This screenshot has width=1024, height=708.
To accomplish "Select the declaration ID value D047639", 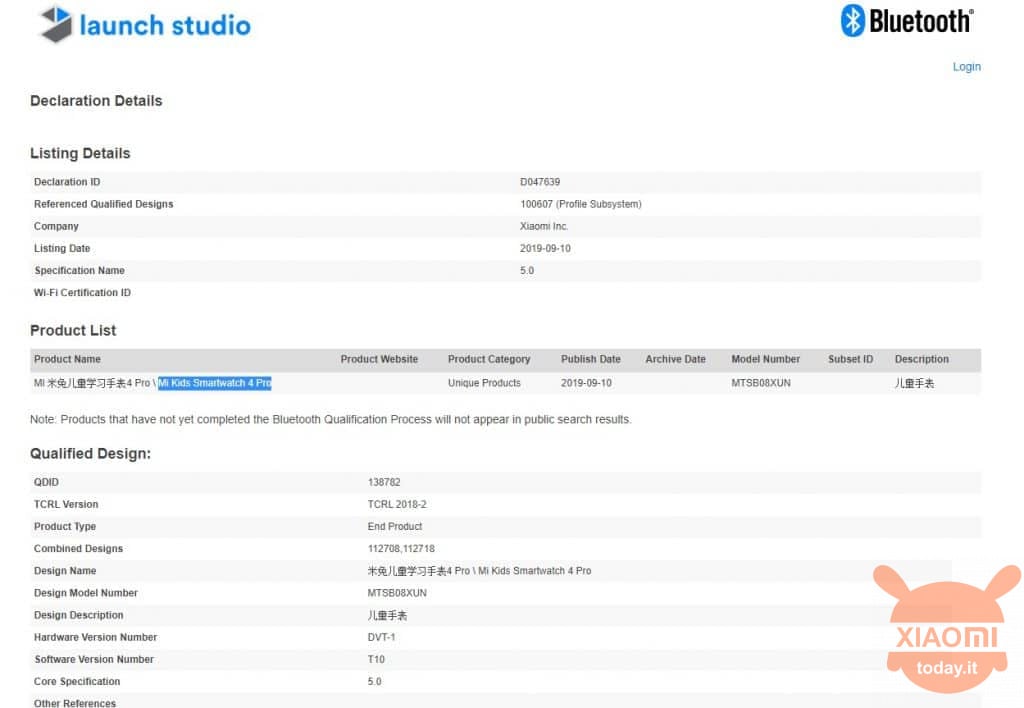I will click(x=540, y=182).
